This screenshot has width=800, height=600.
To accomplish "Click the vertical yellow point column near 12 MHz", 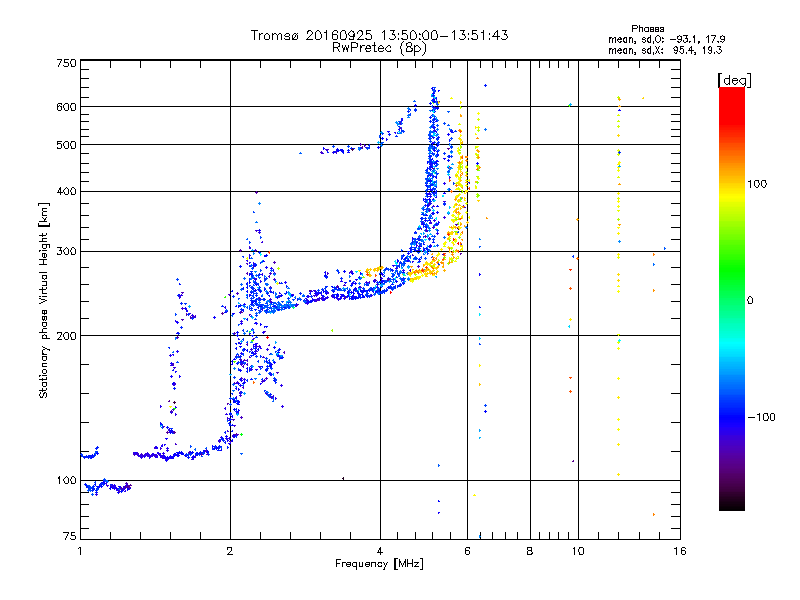I will click(x=619, y=286).
